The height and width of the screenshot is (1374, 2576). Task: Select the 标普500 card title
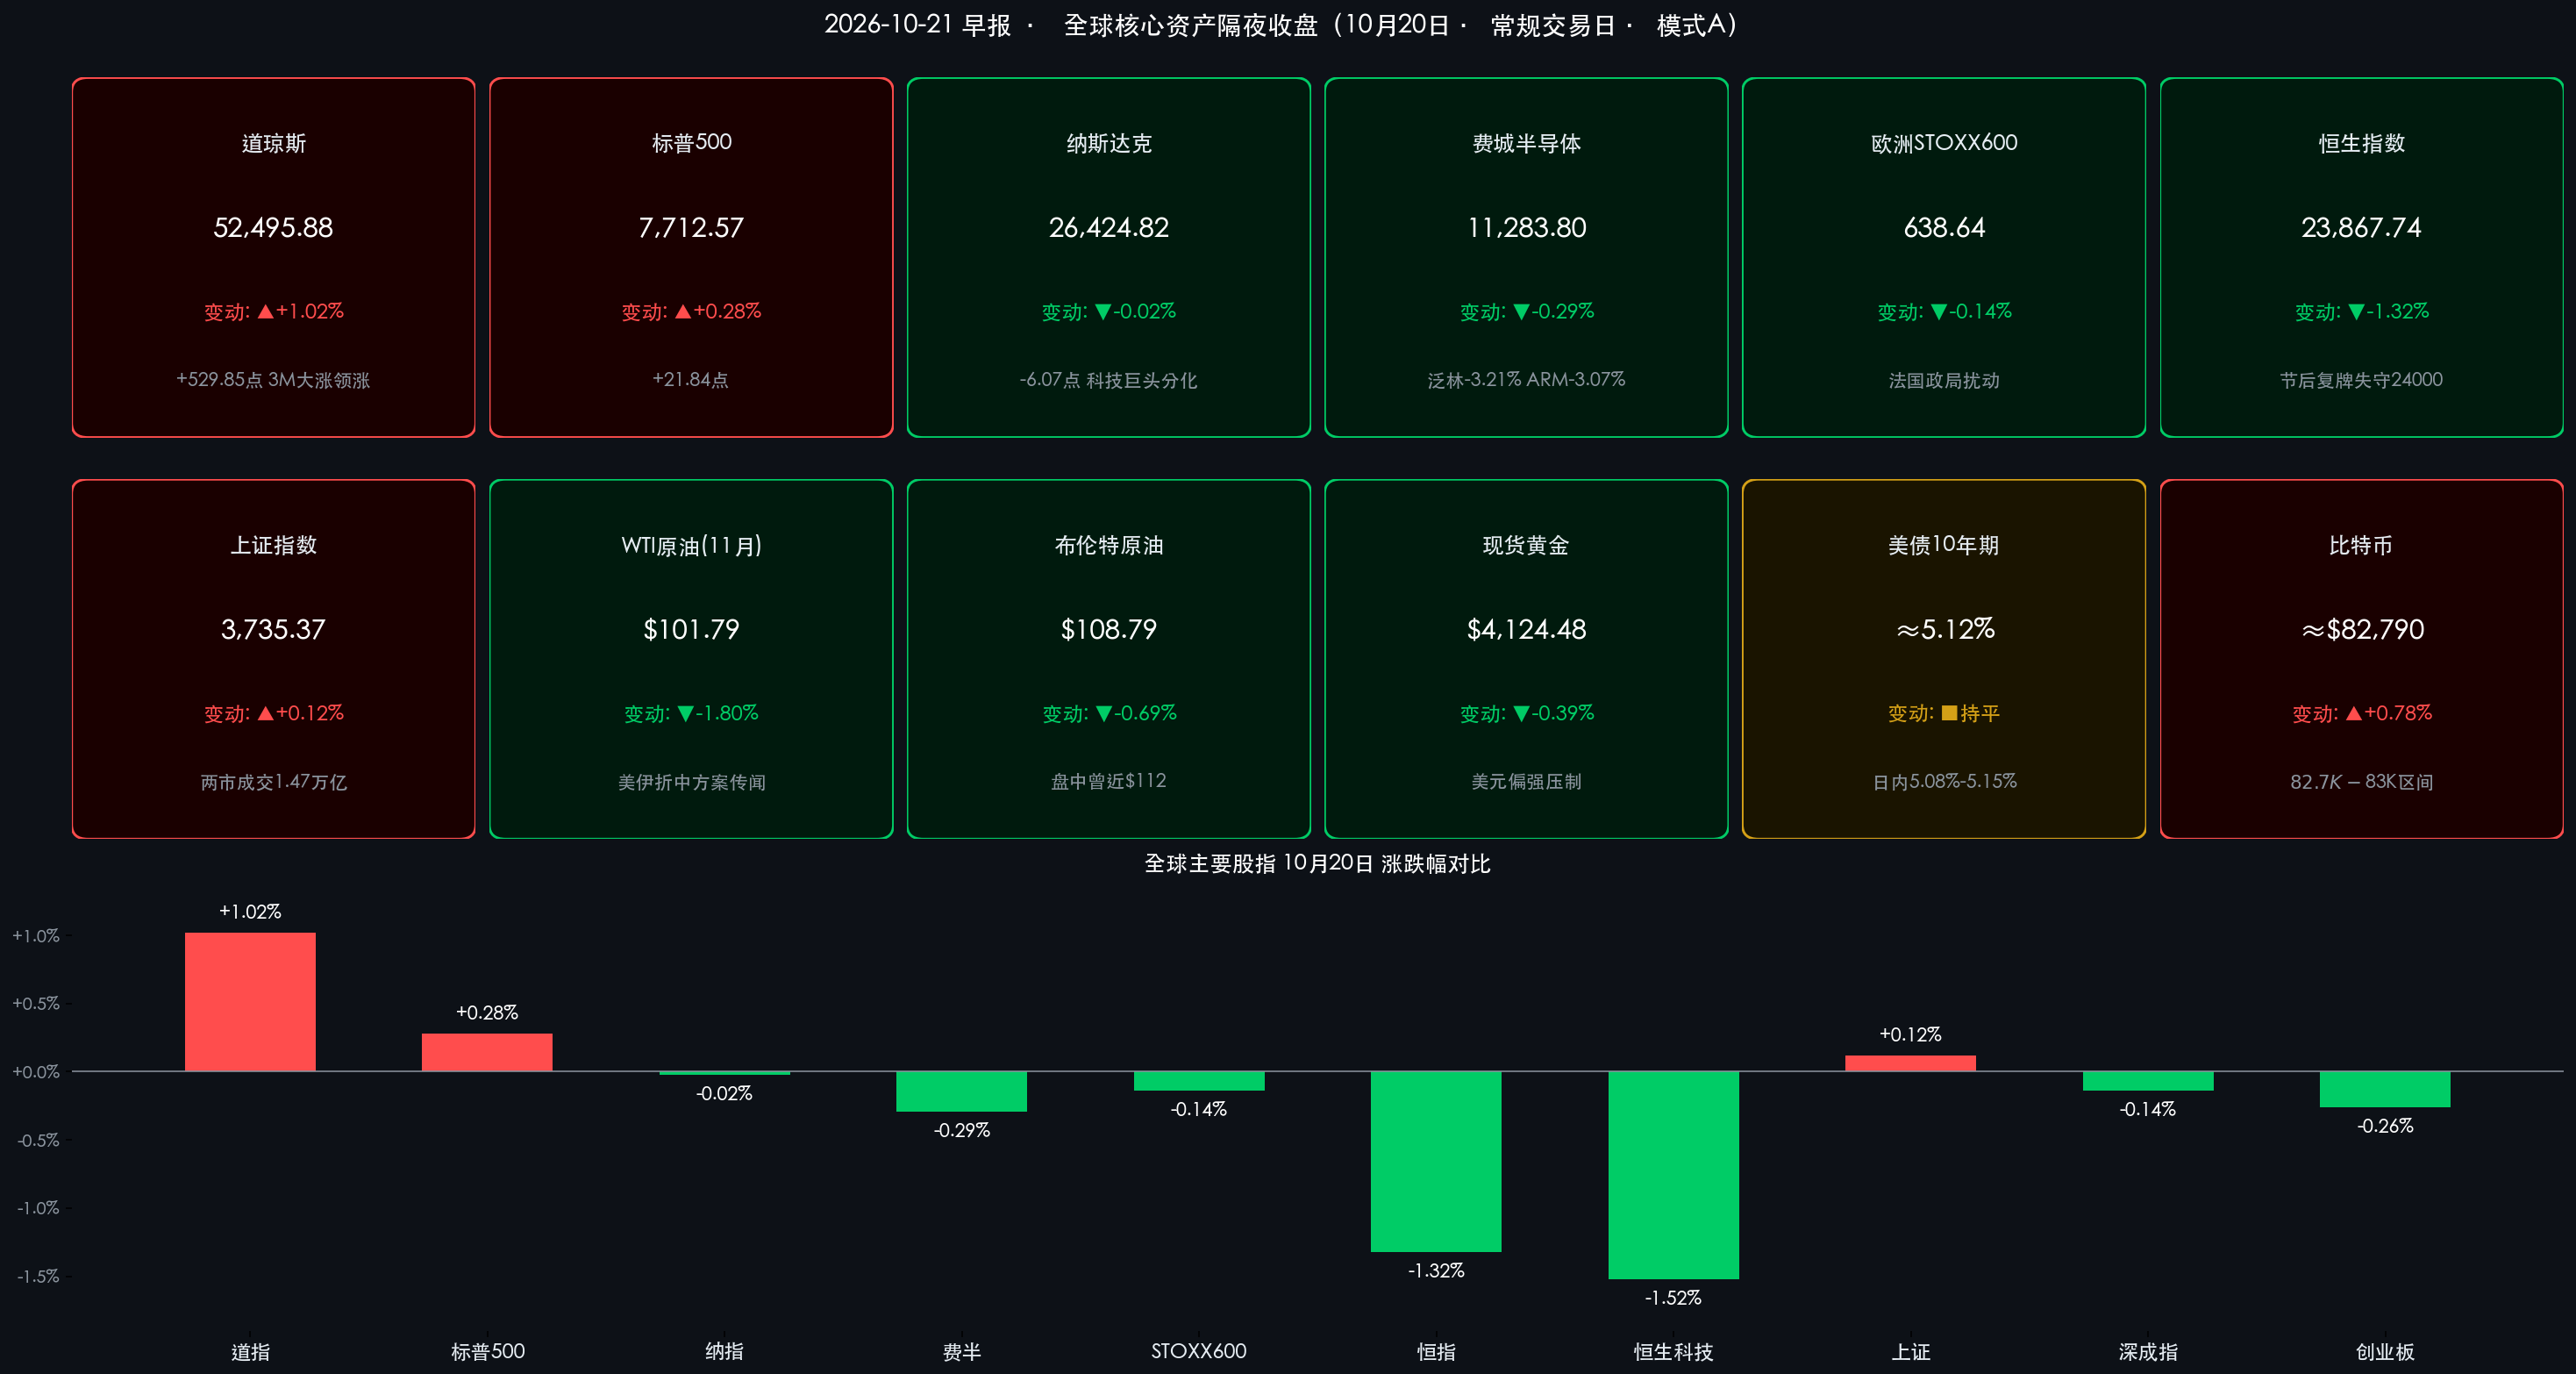(x=691, y=143)
